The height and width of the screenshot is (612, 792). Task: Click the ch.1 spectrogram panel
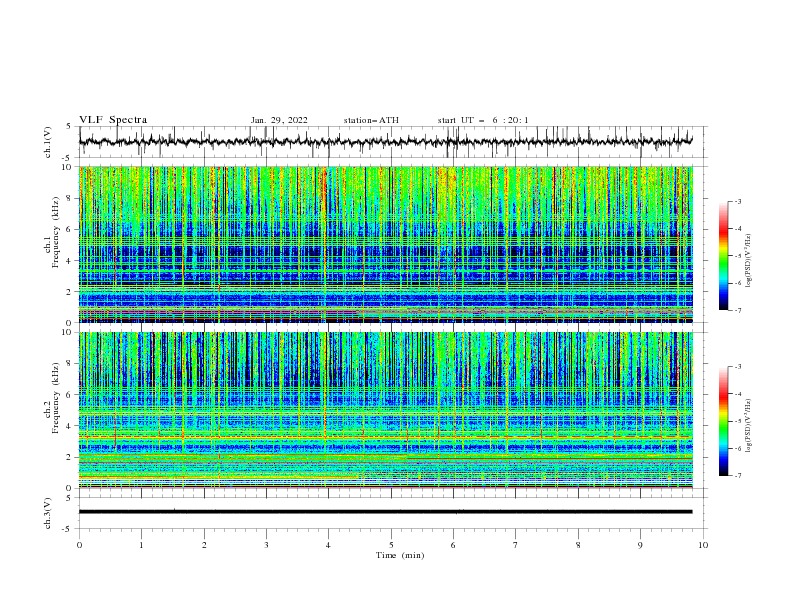pos(385,244)
